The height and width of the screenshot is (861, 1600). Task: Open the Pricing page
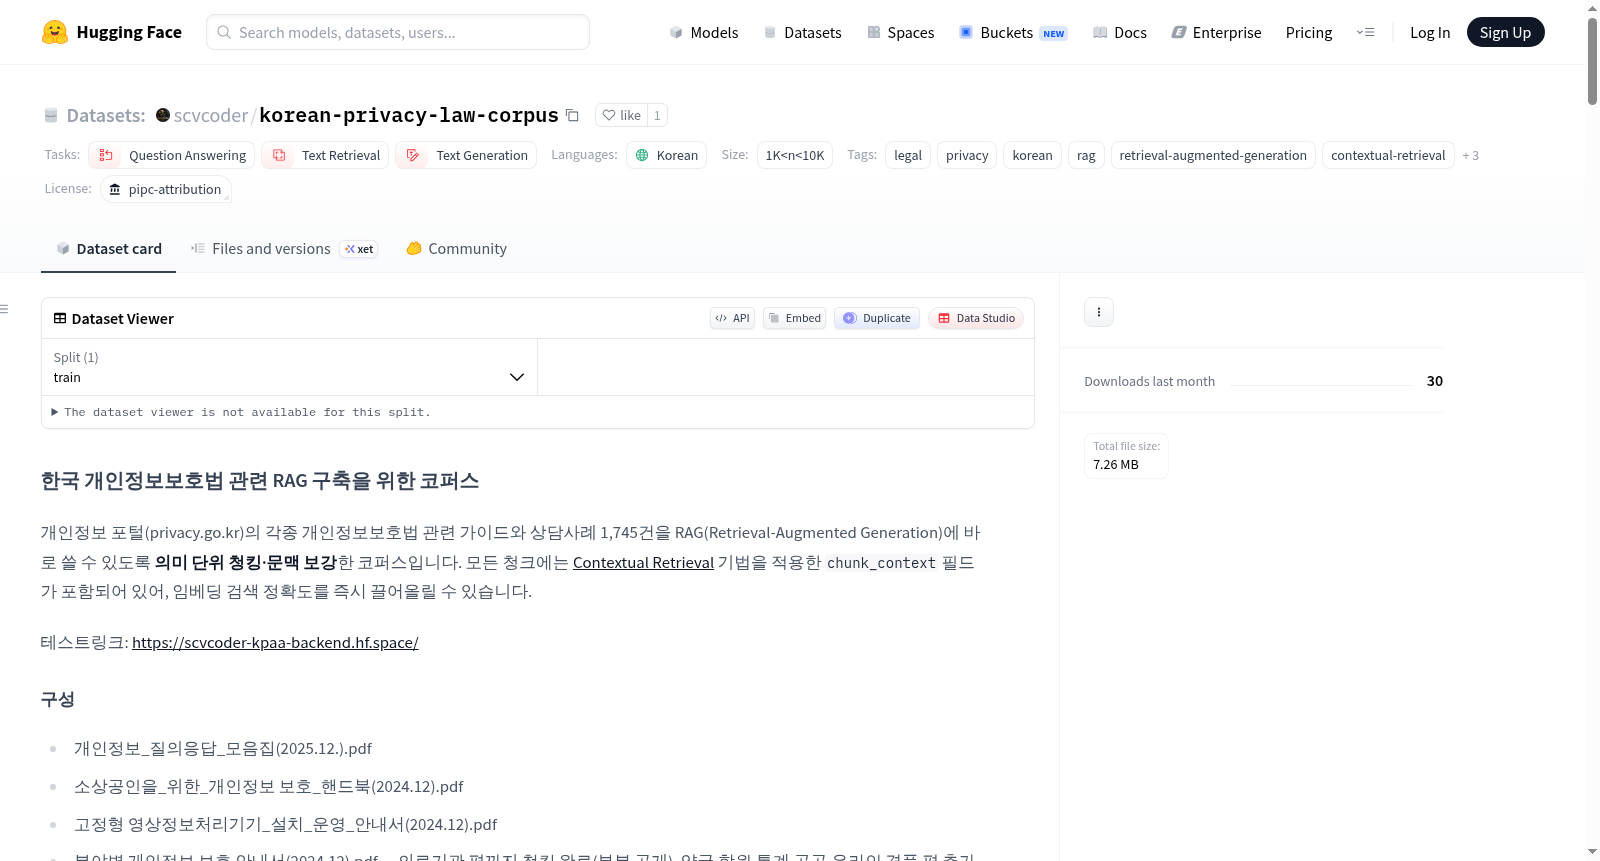pyautogui.click(x=1309, y=33)
